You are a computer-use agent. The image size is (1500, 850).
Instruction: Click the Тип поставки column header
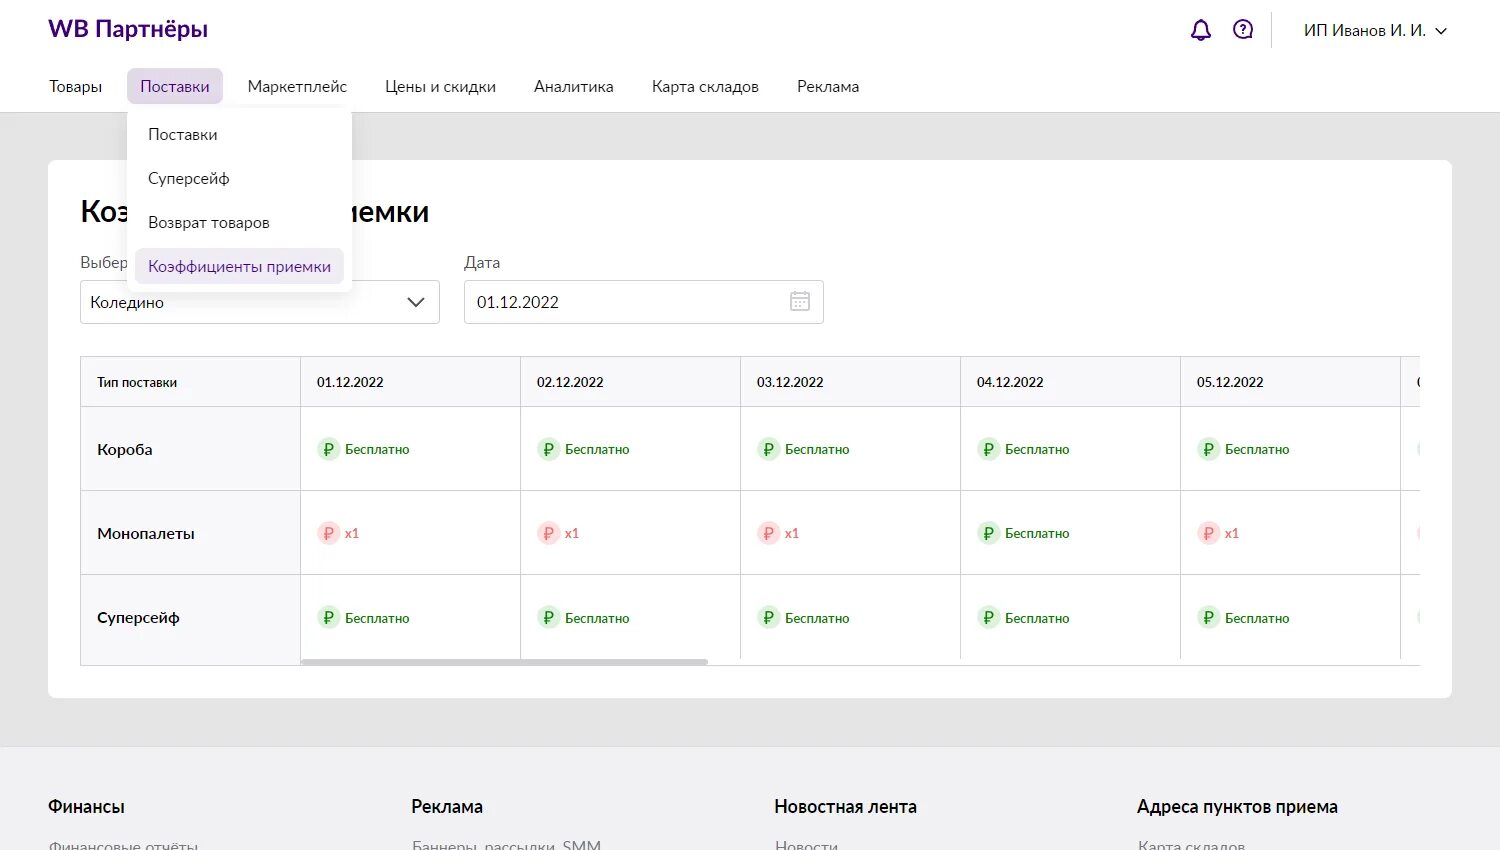coord(190,382)
